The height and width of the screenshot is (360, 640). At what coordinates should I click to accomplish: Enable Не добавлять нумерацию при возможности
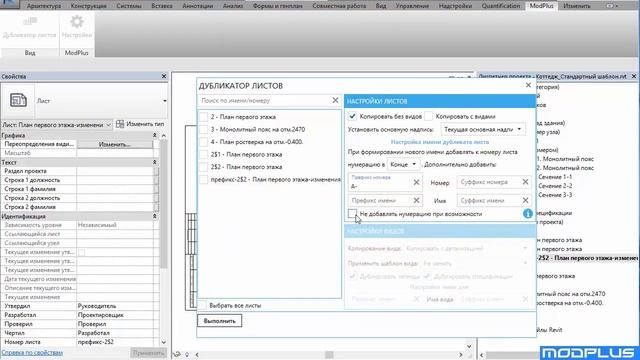(x=352, y=213)
